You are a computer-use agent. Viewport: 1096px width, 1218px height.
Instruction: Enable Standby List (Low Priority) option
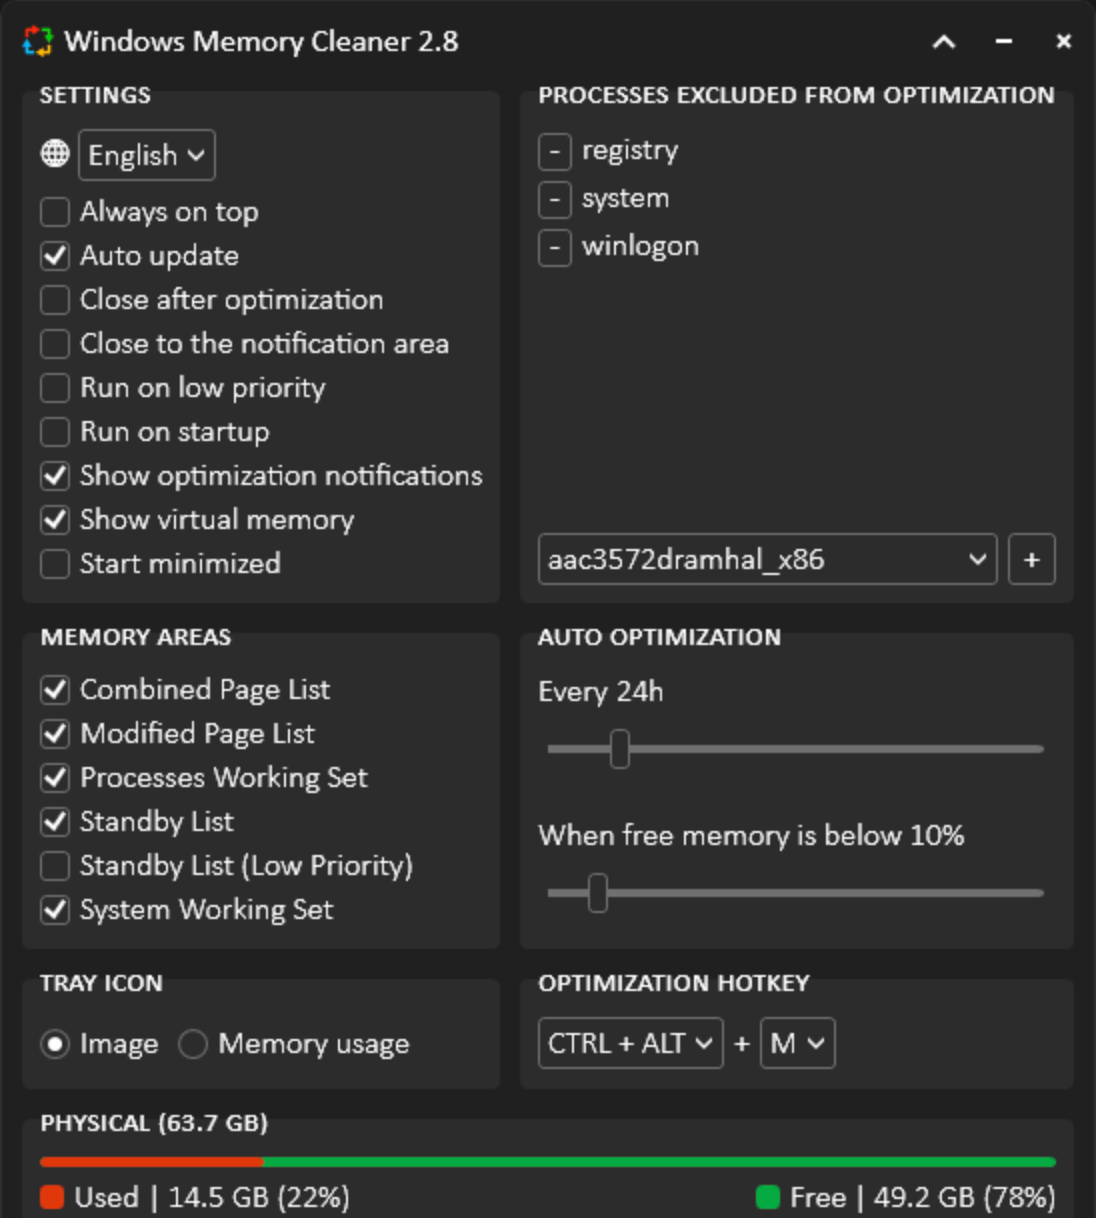click(x=55, y=866)
